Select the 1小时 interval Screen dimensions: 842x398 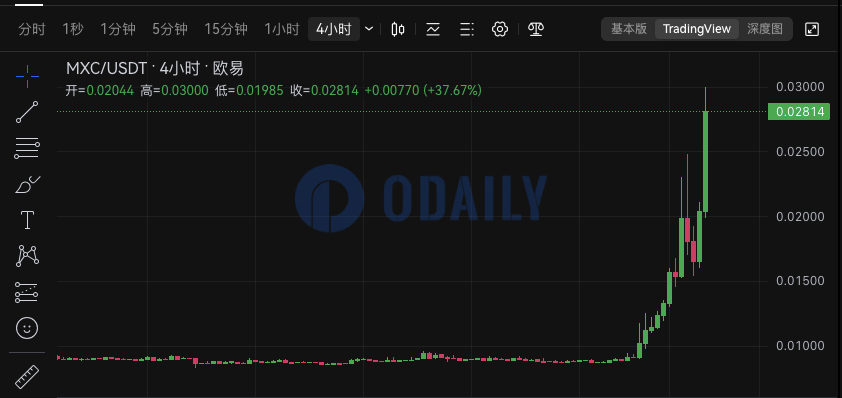(281, 29)
